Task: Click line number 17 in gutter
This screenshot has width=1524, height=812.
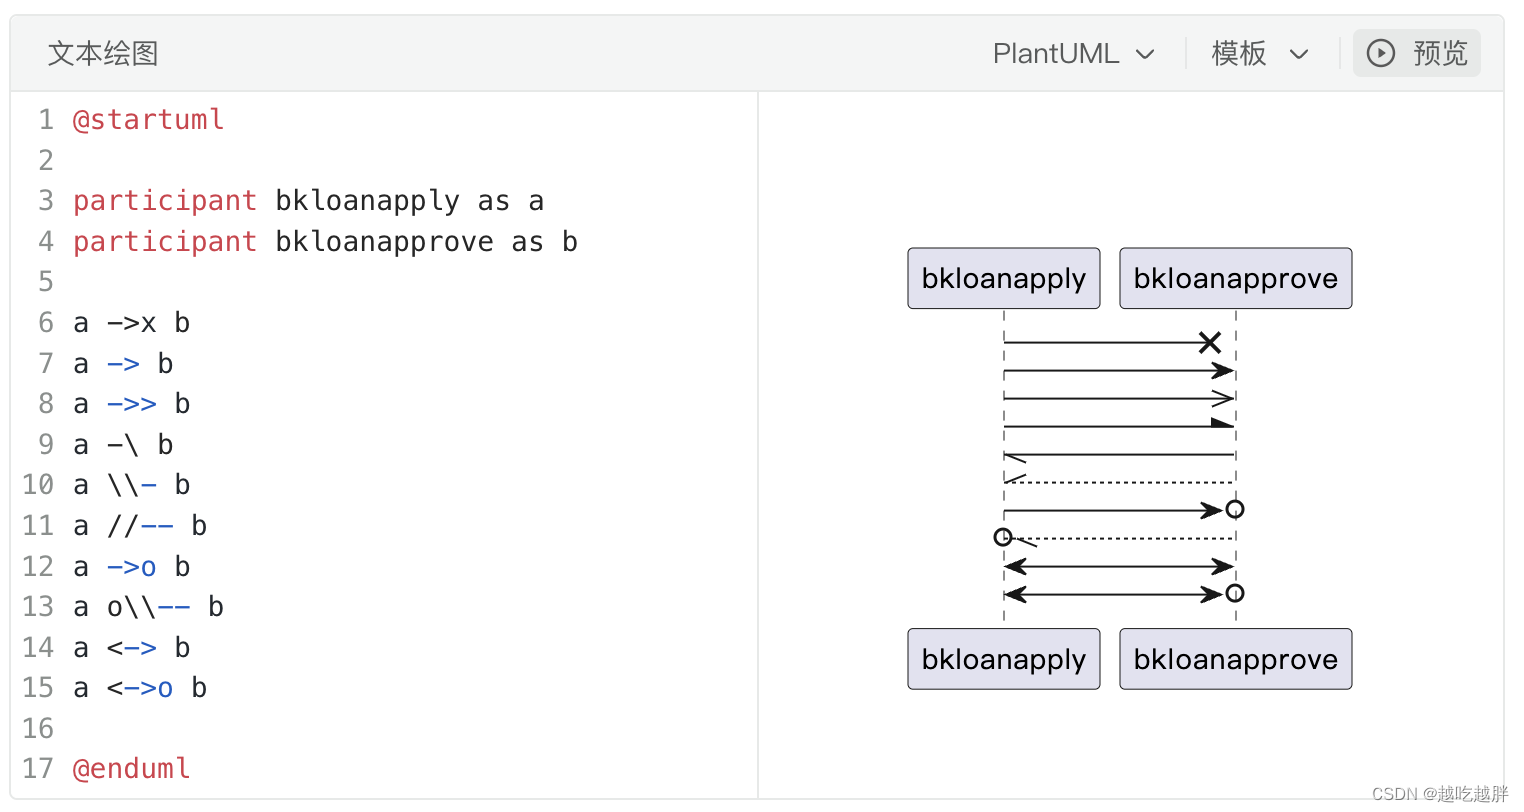Action: point(38,769)
